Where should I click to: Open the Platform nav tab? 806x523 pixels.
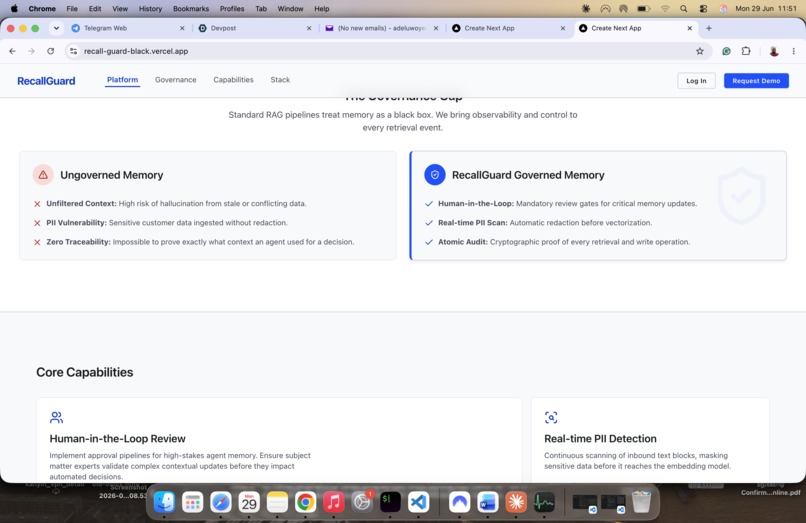click(x=122, y=80)
